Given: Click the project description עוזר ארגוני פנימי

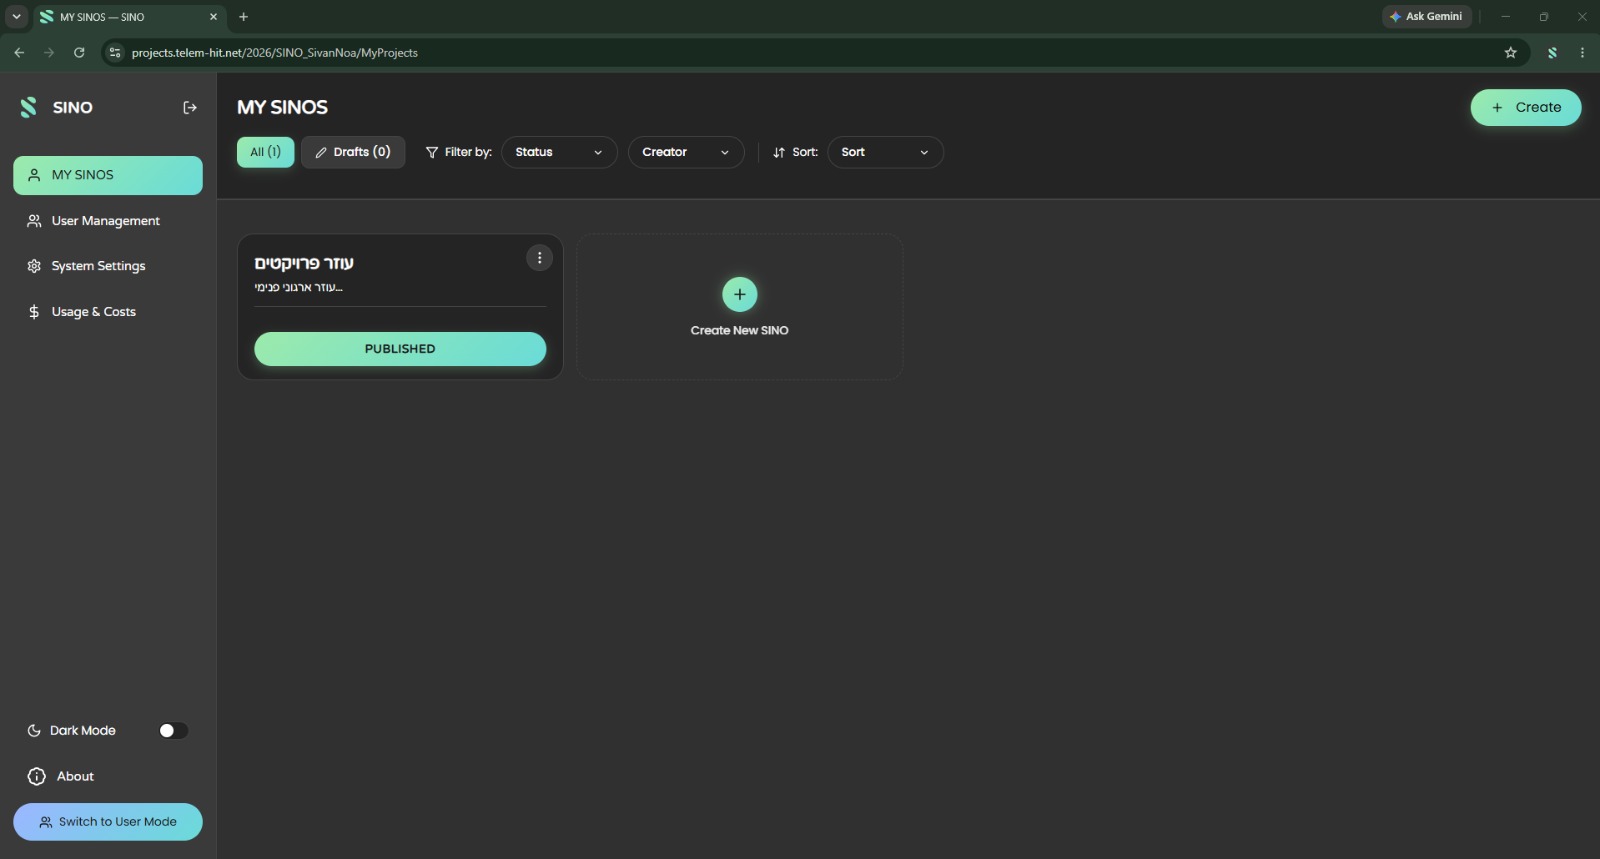Looking at the screenshot, I should (x=299, y=288).
